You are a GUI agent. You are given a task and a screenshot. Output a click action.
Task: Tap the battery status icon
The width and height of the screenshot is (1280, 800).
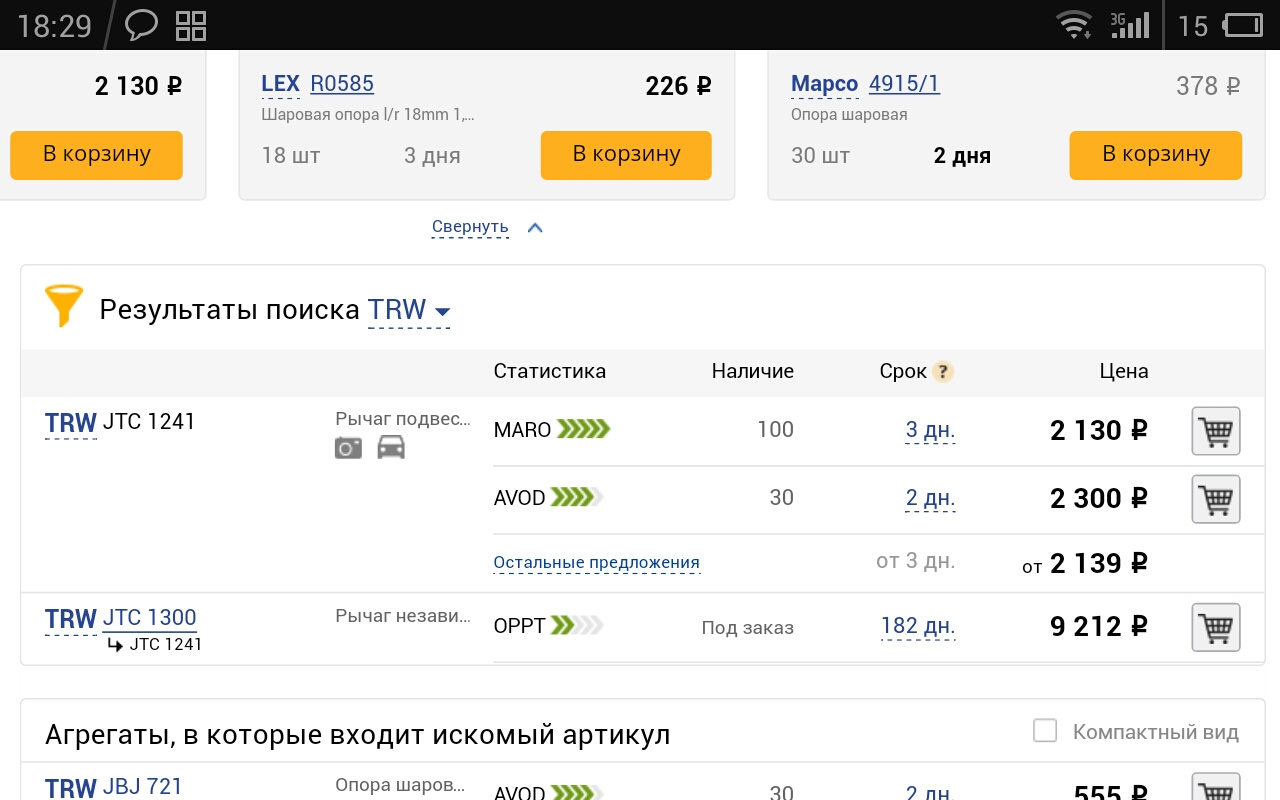(1243, 25)
